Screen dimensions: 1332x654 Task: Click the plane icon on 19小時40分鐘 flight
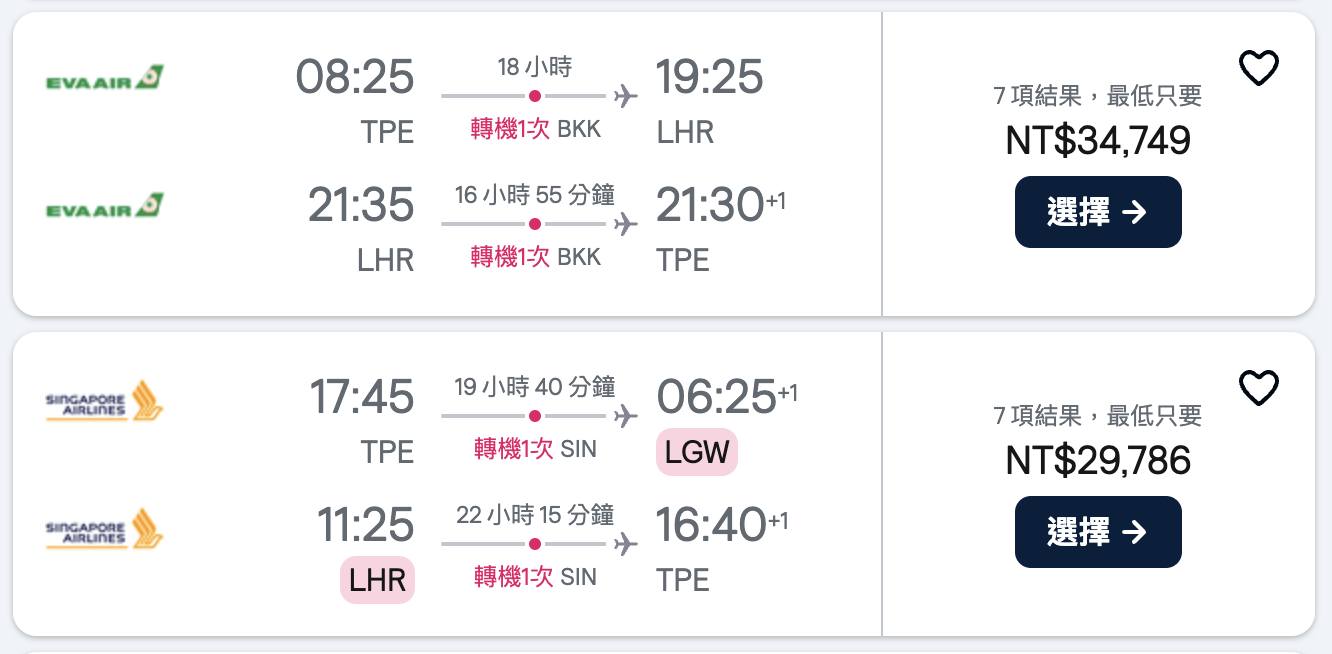626,416
